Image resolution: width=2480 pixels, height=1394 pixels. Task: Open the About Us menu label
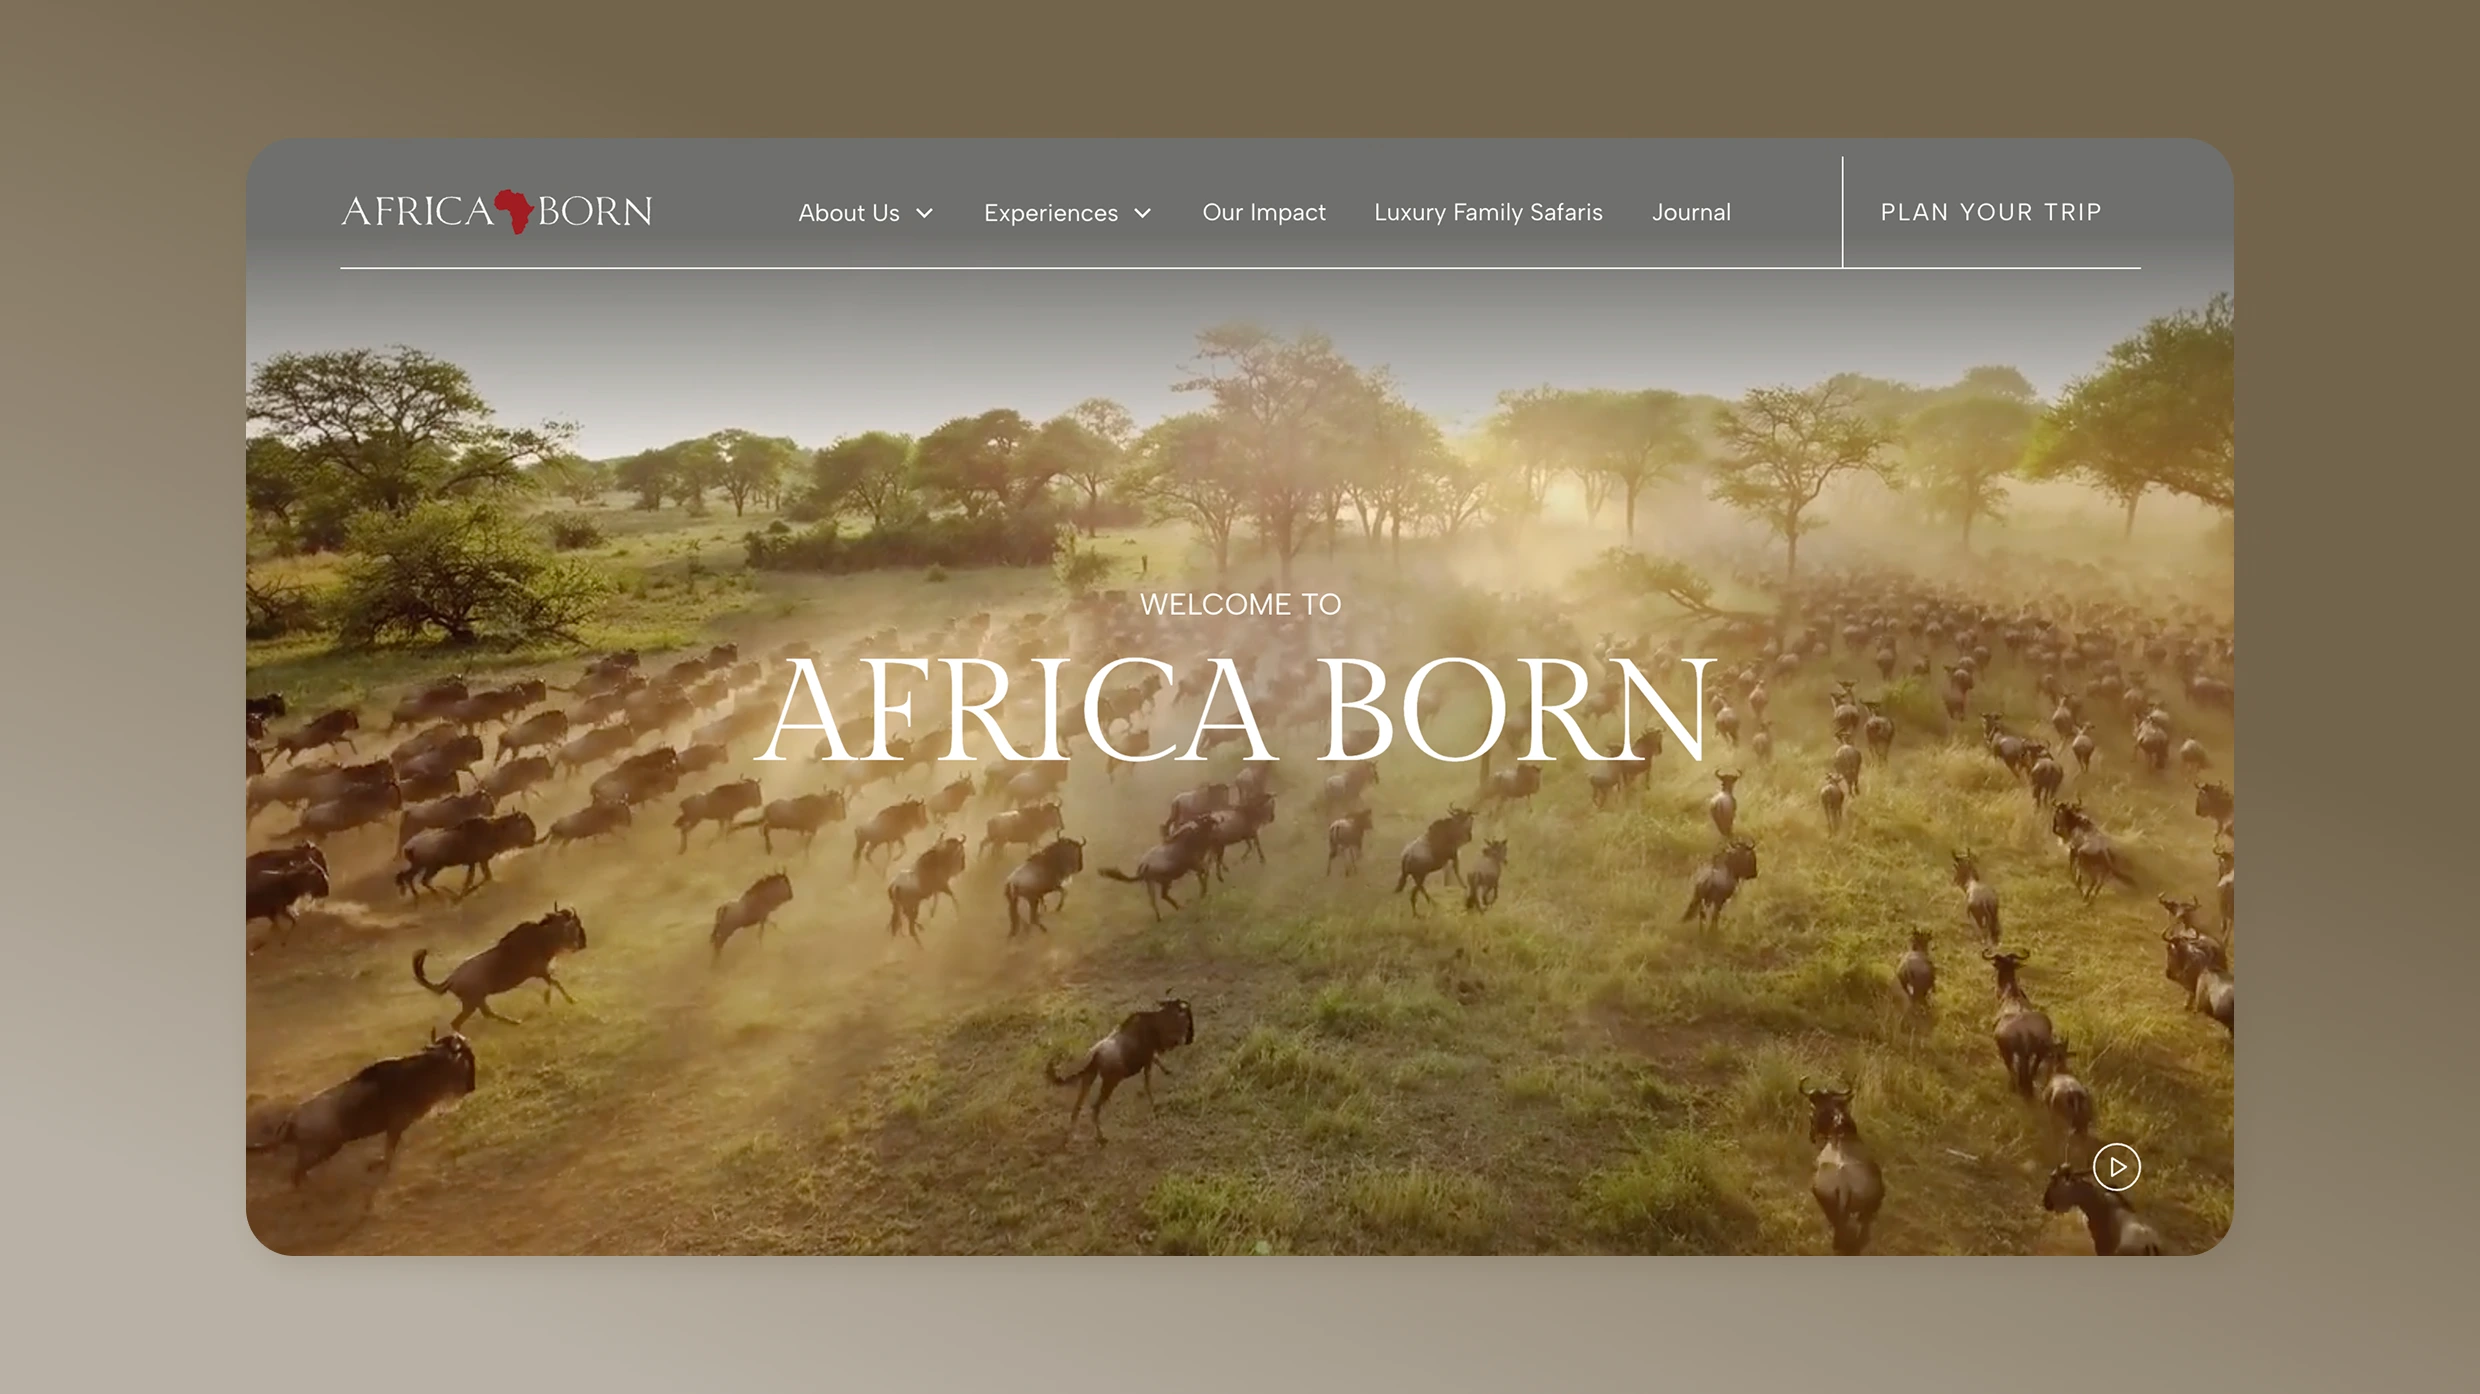click(849, 213)
